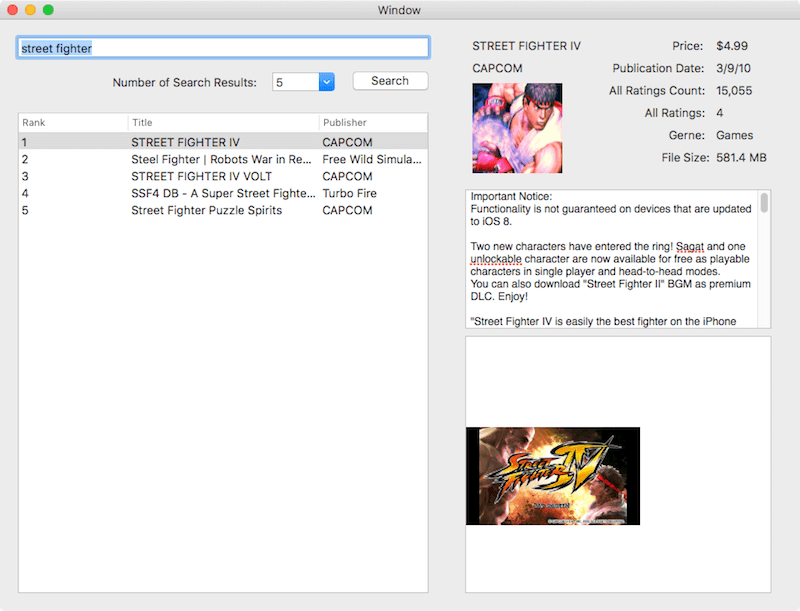Click the Street Fighter IV screenshot thumbnail
800x611 pixels.
(x=553, y=476)
